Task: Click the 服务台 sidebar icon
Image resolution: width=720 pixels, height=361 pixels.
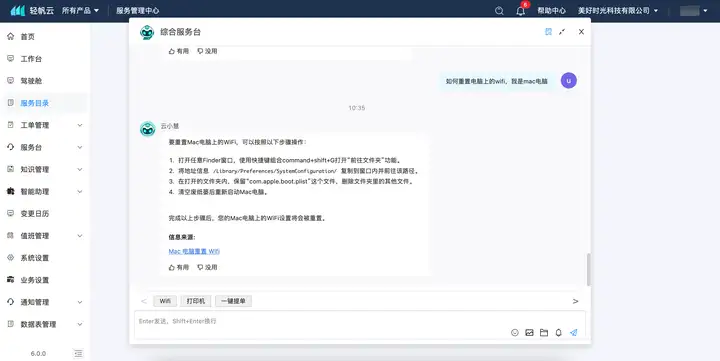Action: [x=11, y=147]
